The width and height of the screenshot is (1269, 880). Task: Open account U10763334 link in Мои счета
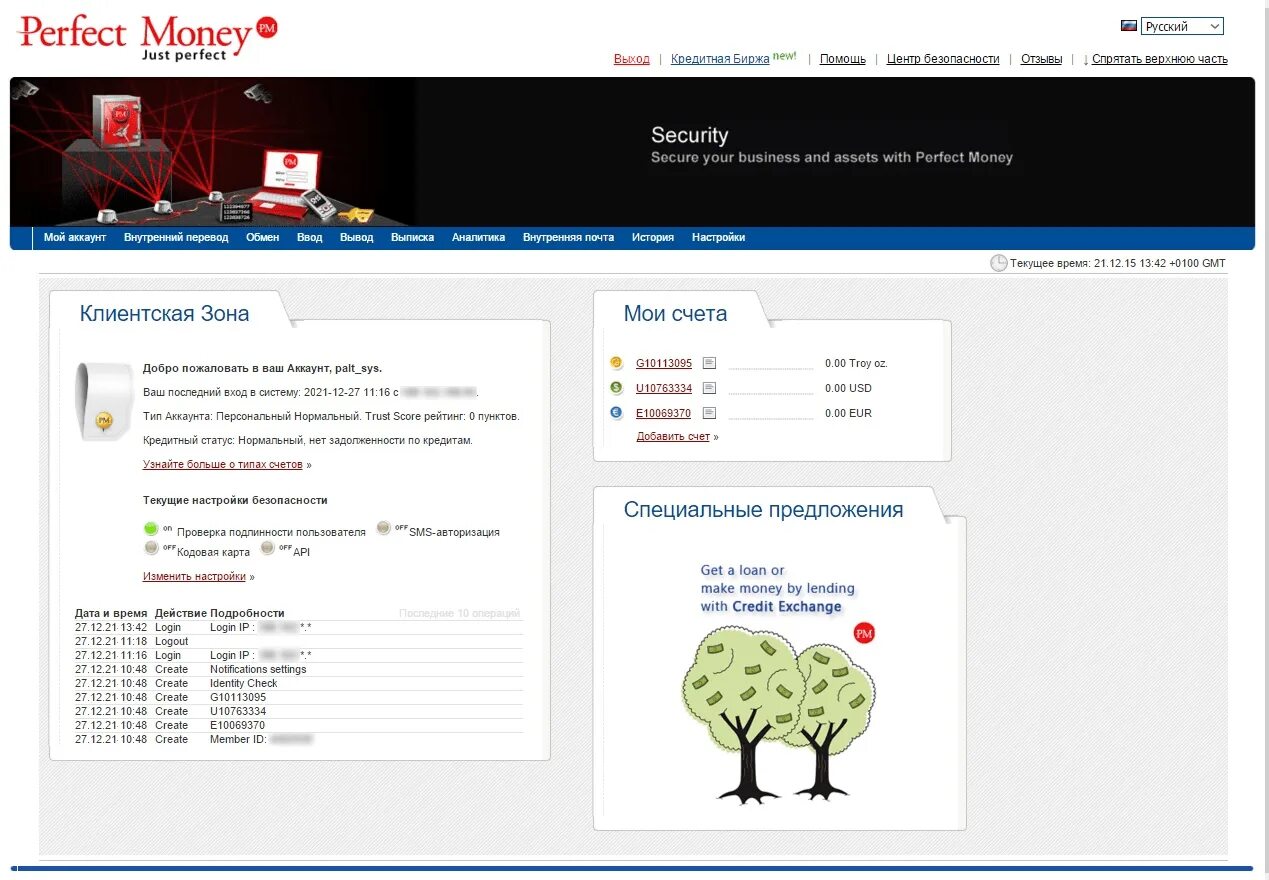(664, 388)
